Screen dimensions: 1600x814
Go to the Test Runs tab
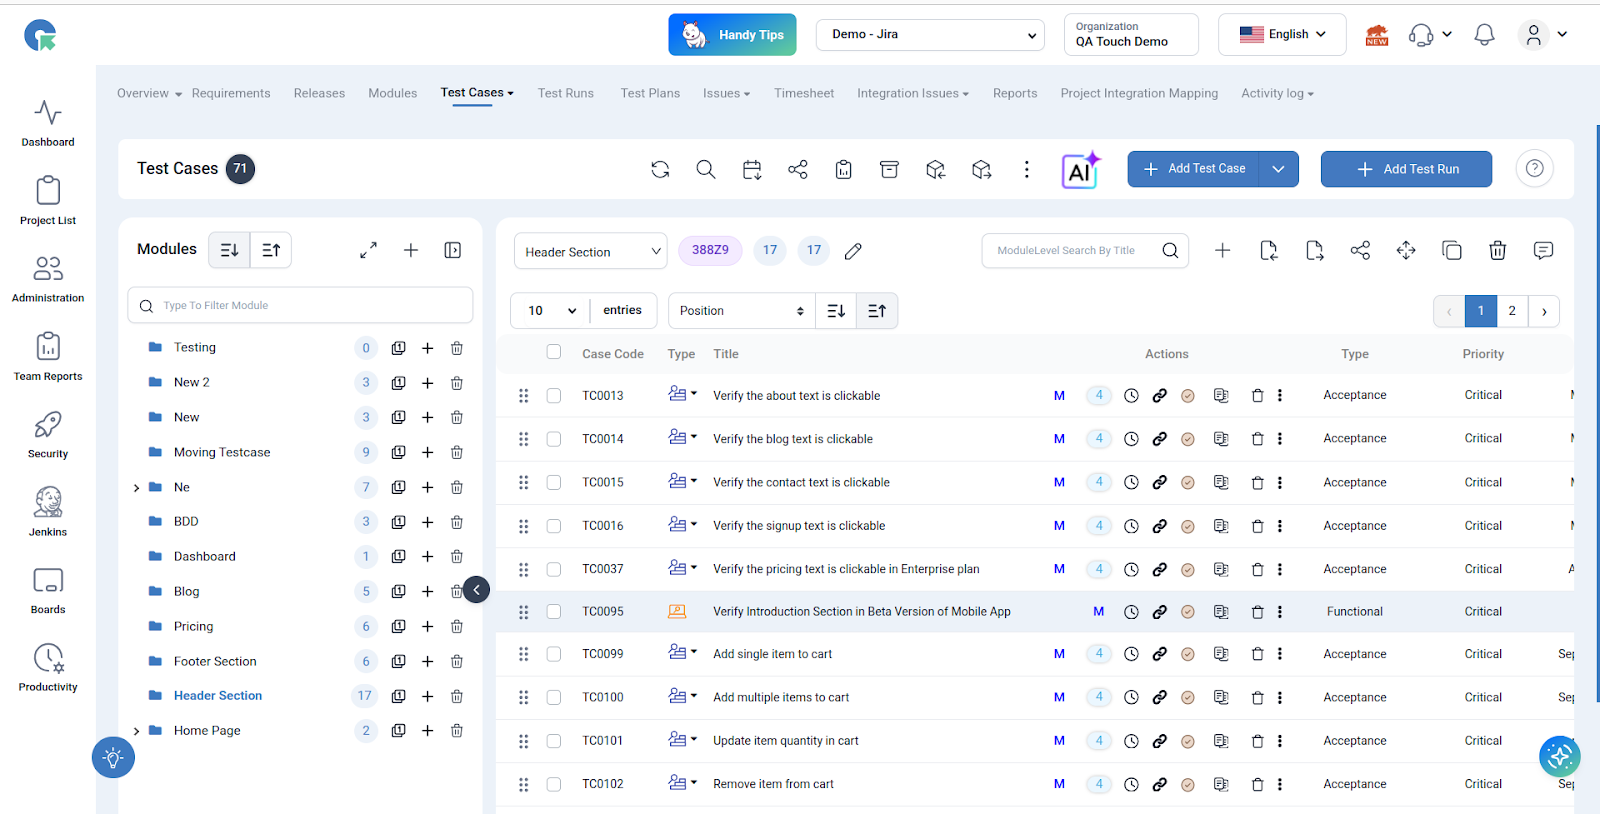(565, 93)
